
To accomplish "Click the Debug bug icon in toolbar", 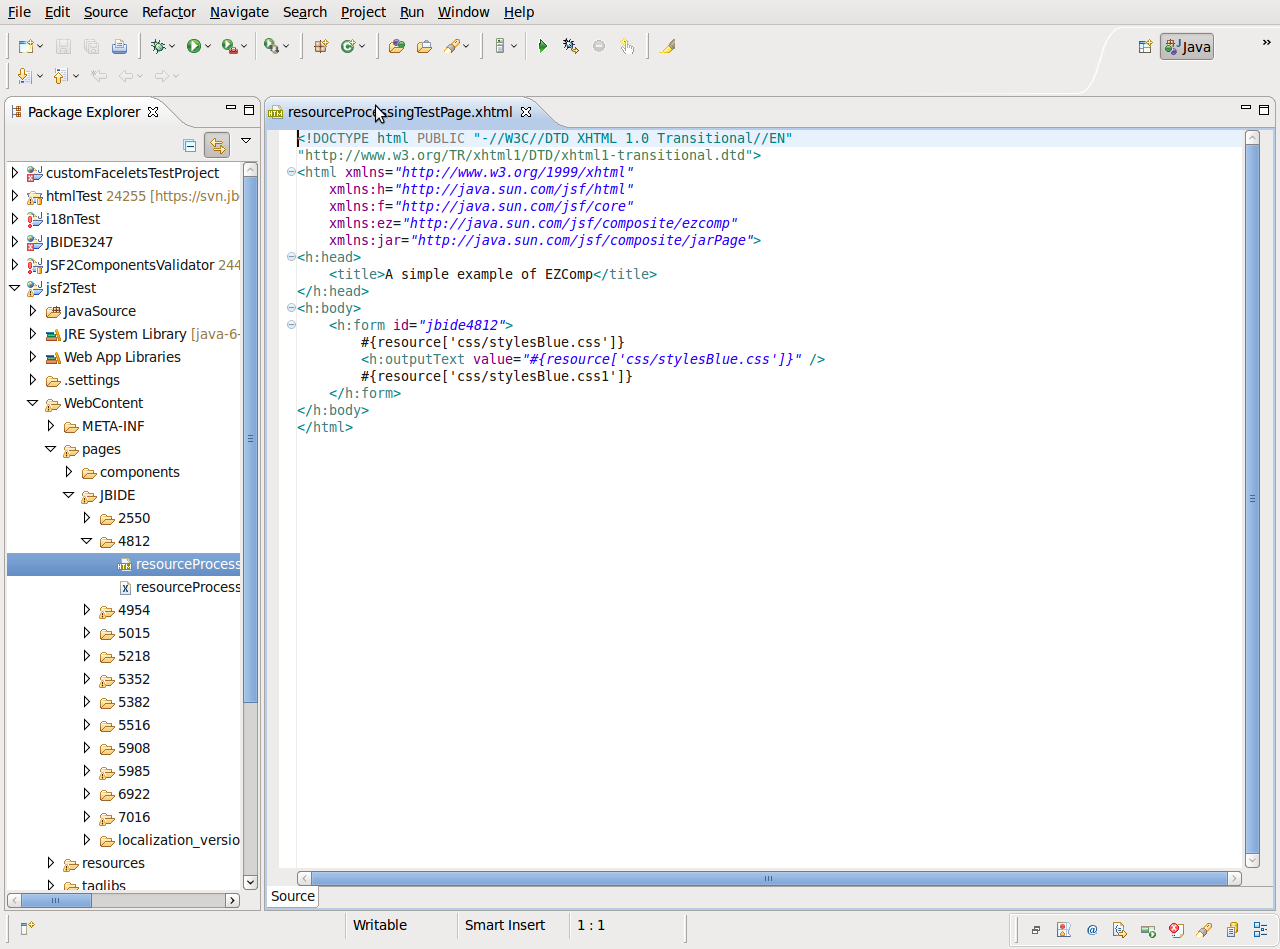I will pyautogui.click(x=157, y=46).
